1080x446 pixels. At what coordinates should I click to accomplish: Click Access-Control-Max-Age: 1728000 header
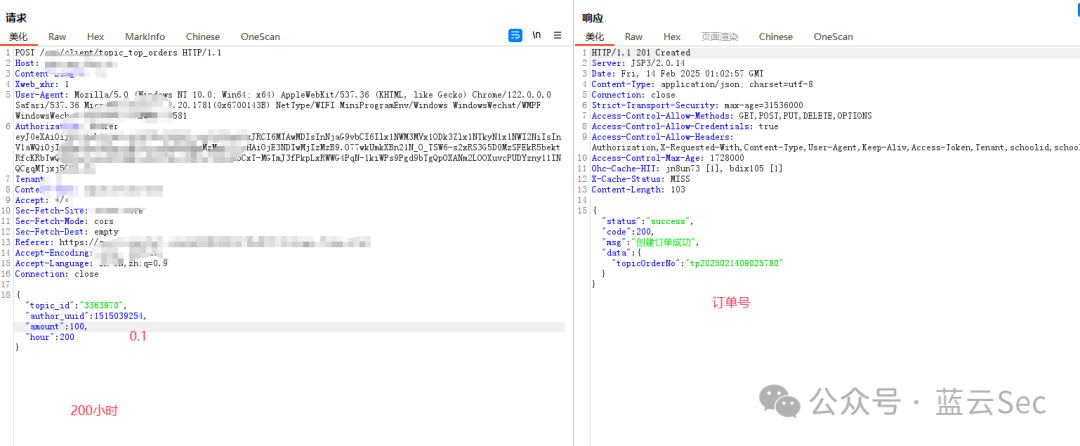tap(667, 158)
